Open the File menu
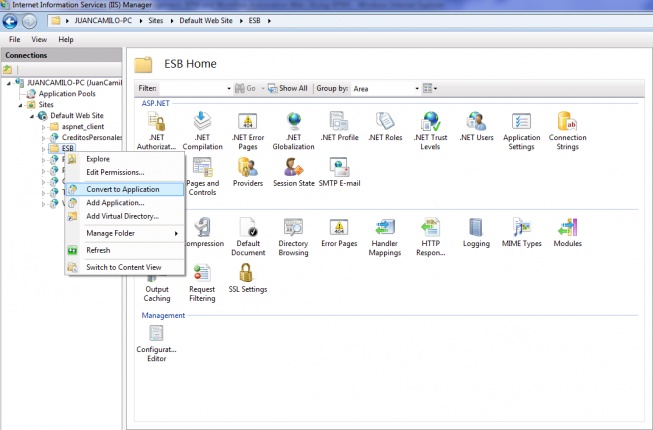653x430 pixels. click(15, 40)
